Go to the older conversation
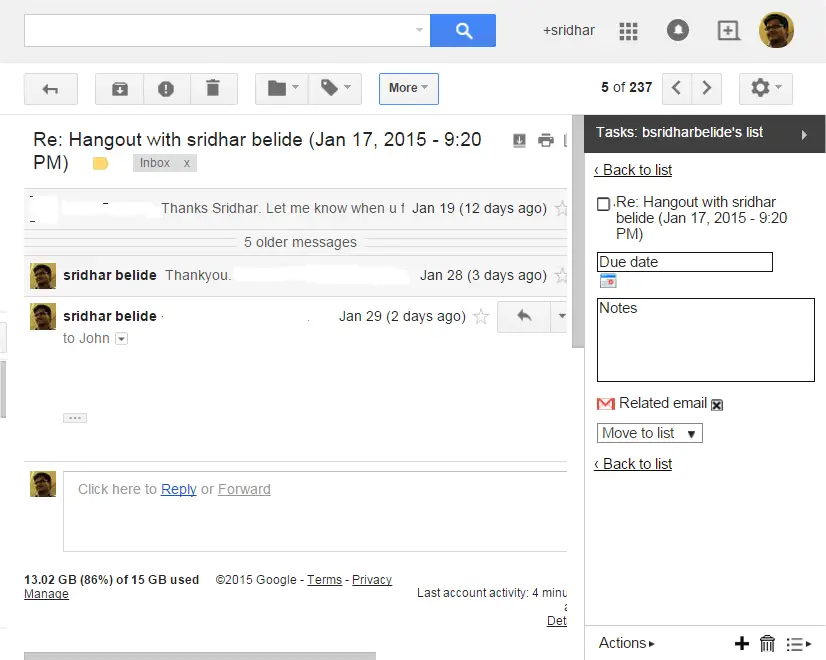This screenshot has height=660, width=826. click(x=707, y=87)
